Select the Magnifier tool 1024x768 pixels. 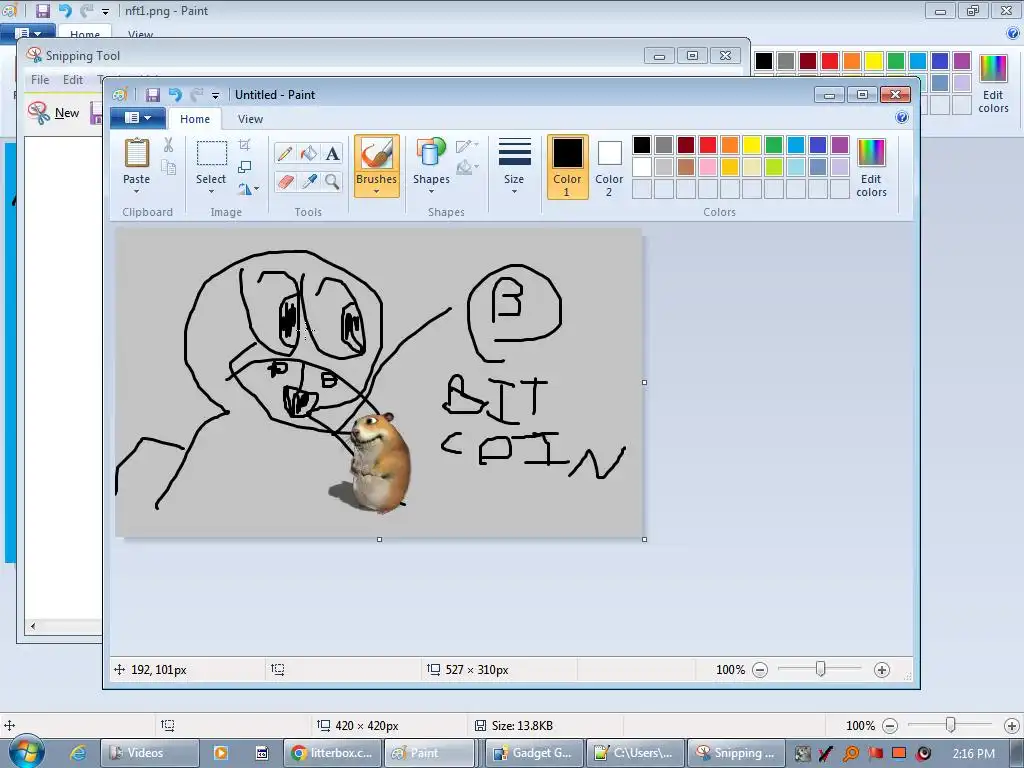332,181
